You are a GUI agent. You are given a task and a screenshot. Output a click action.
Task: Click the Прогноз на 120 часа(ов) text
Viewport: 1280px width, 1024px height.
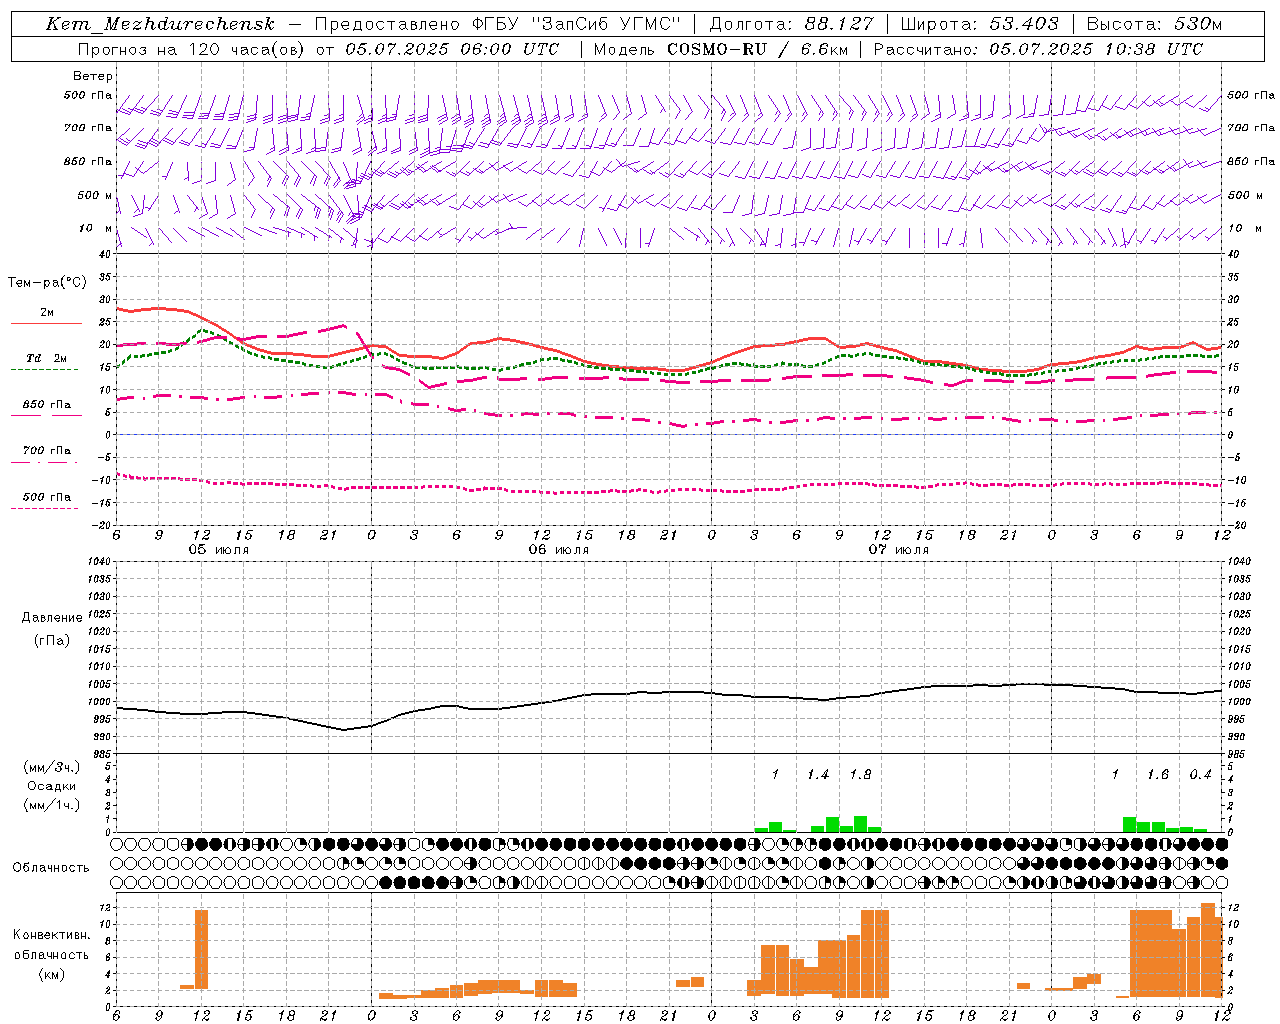(x=192, y=49)
